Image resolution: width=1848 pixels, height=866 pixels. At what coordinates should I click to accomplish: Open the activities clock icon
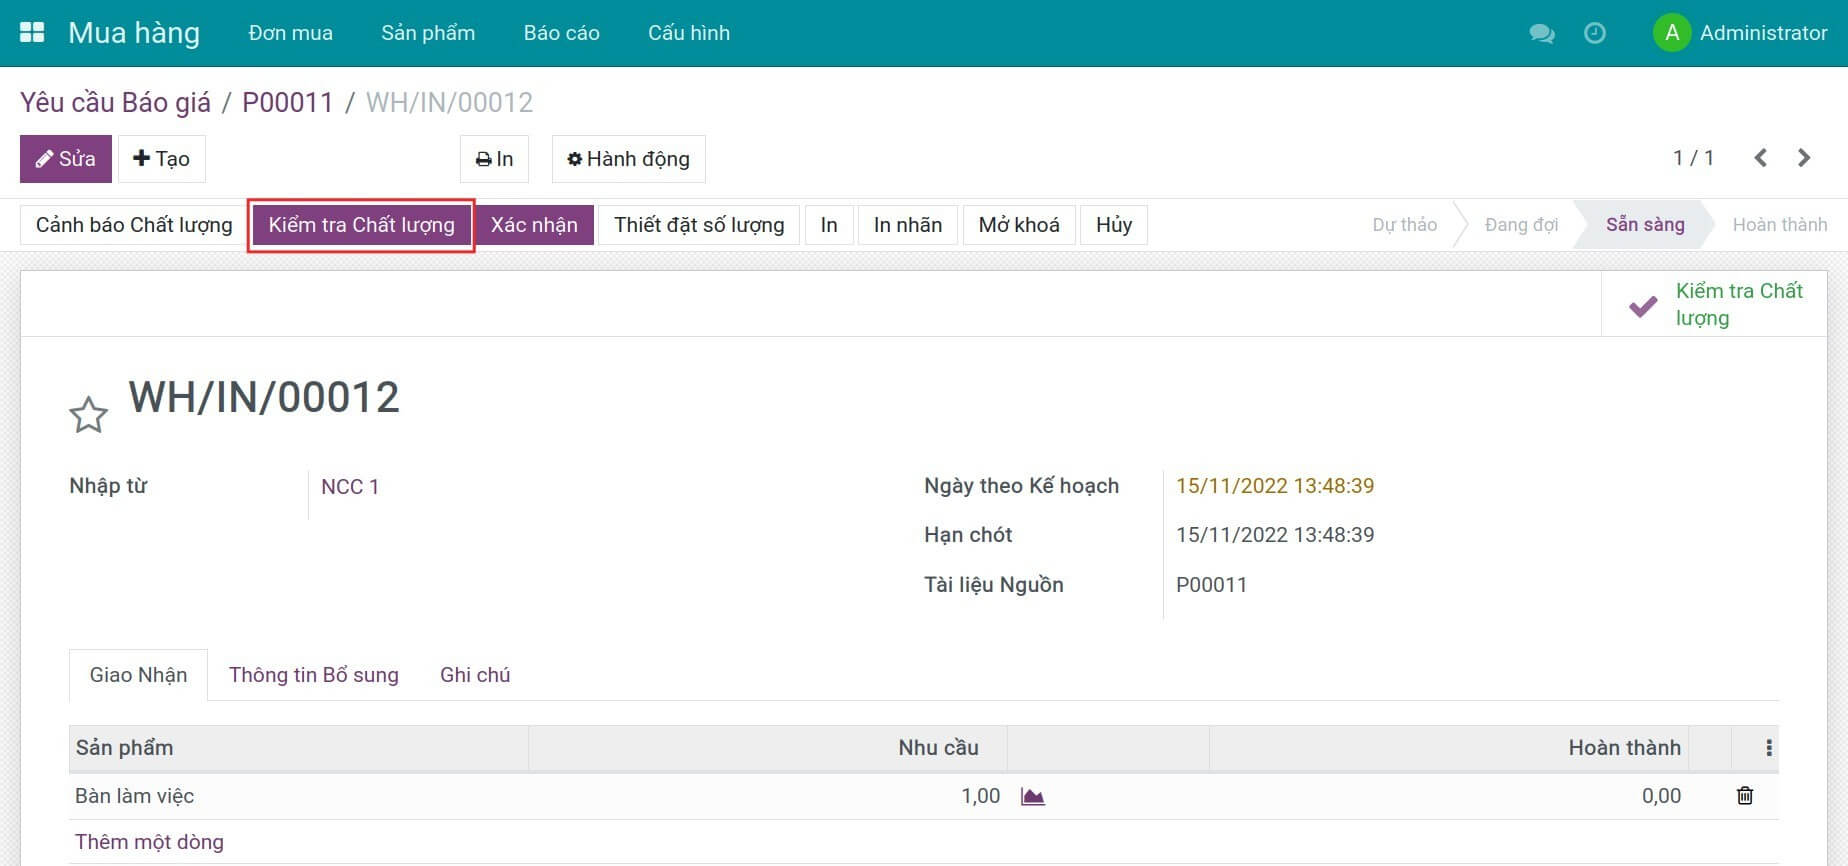pyautogui.click(x=1595, y=33)
